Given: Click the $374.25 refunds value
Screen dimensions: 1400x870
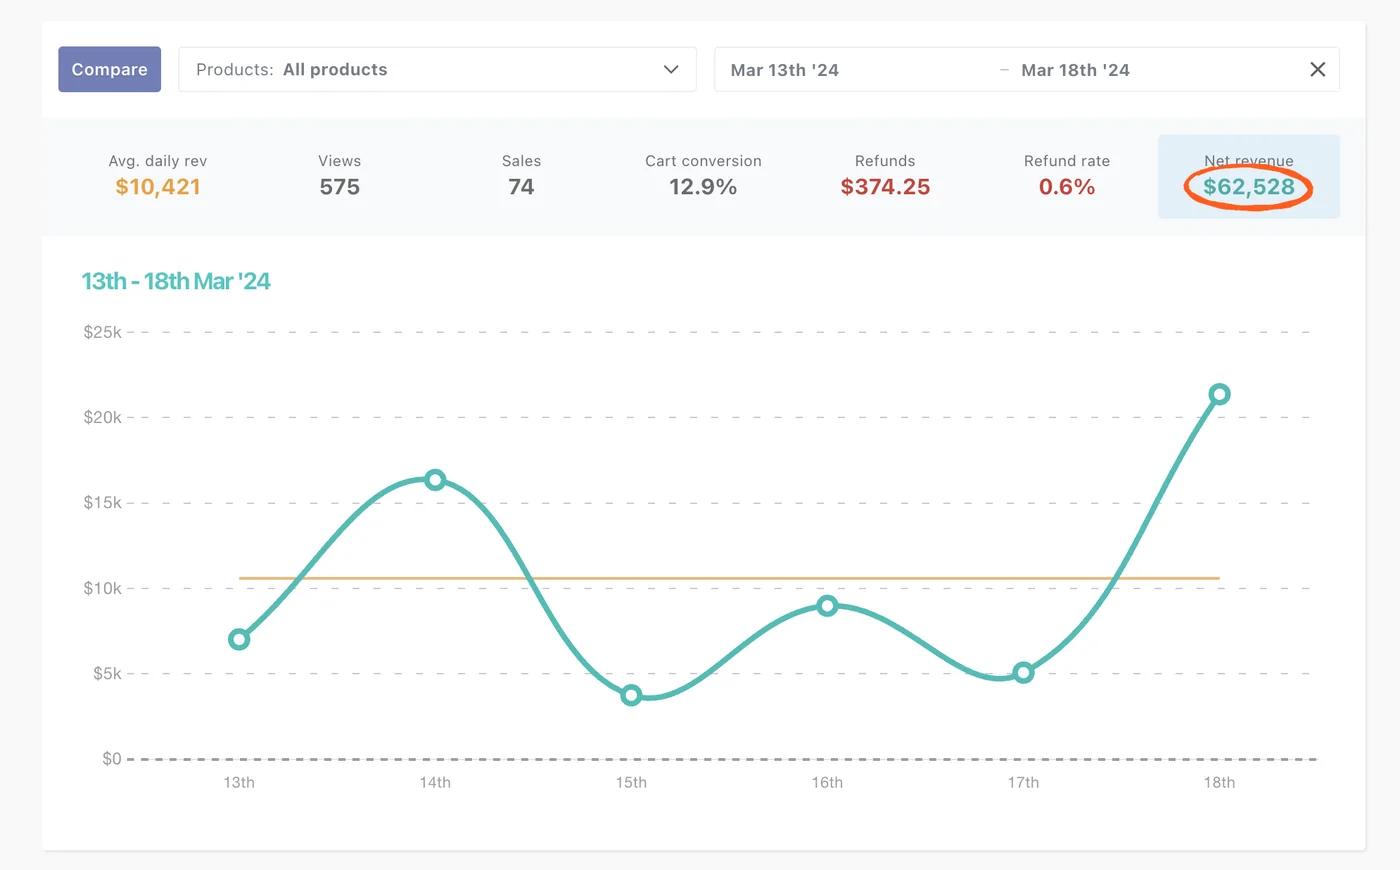Looking at the screenshot, I should 885,187.
